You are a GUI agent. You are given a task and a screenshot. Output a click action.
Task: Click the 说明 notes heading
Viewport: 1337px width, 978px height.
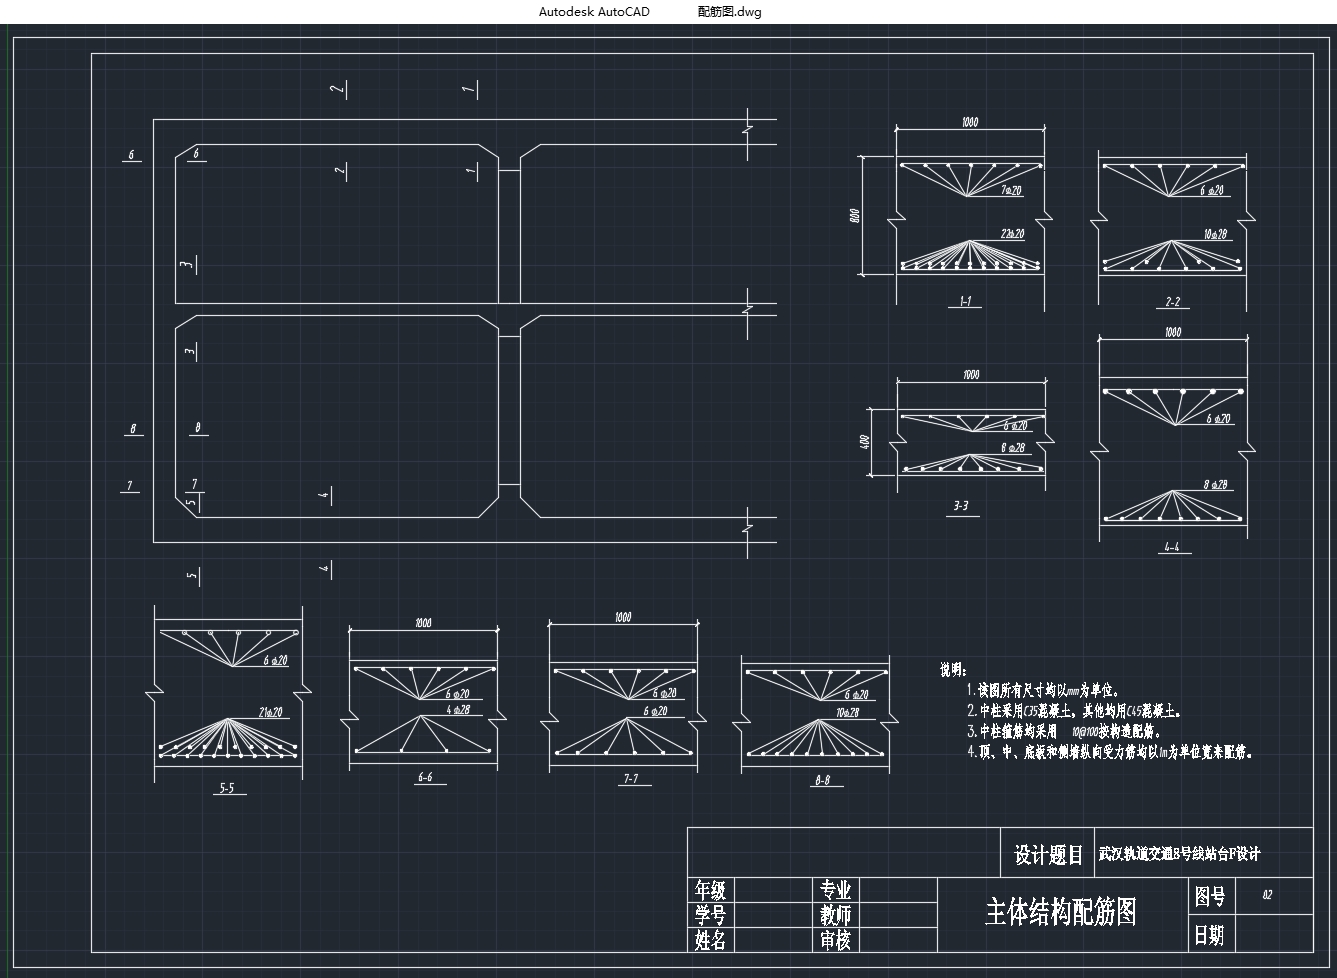click(x=953, y=669)
